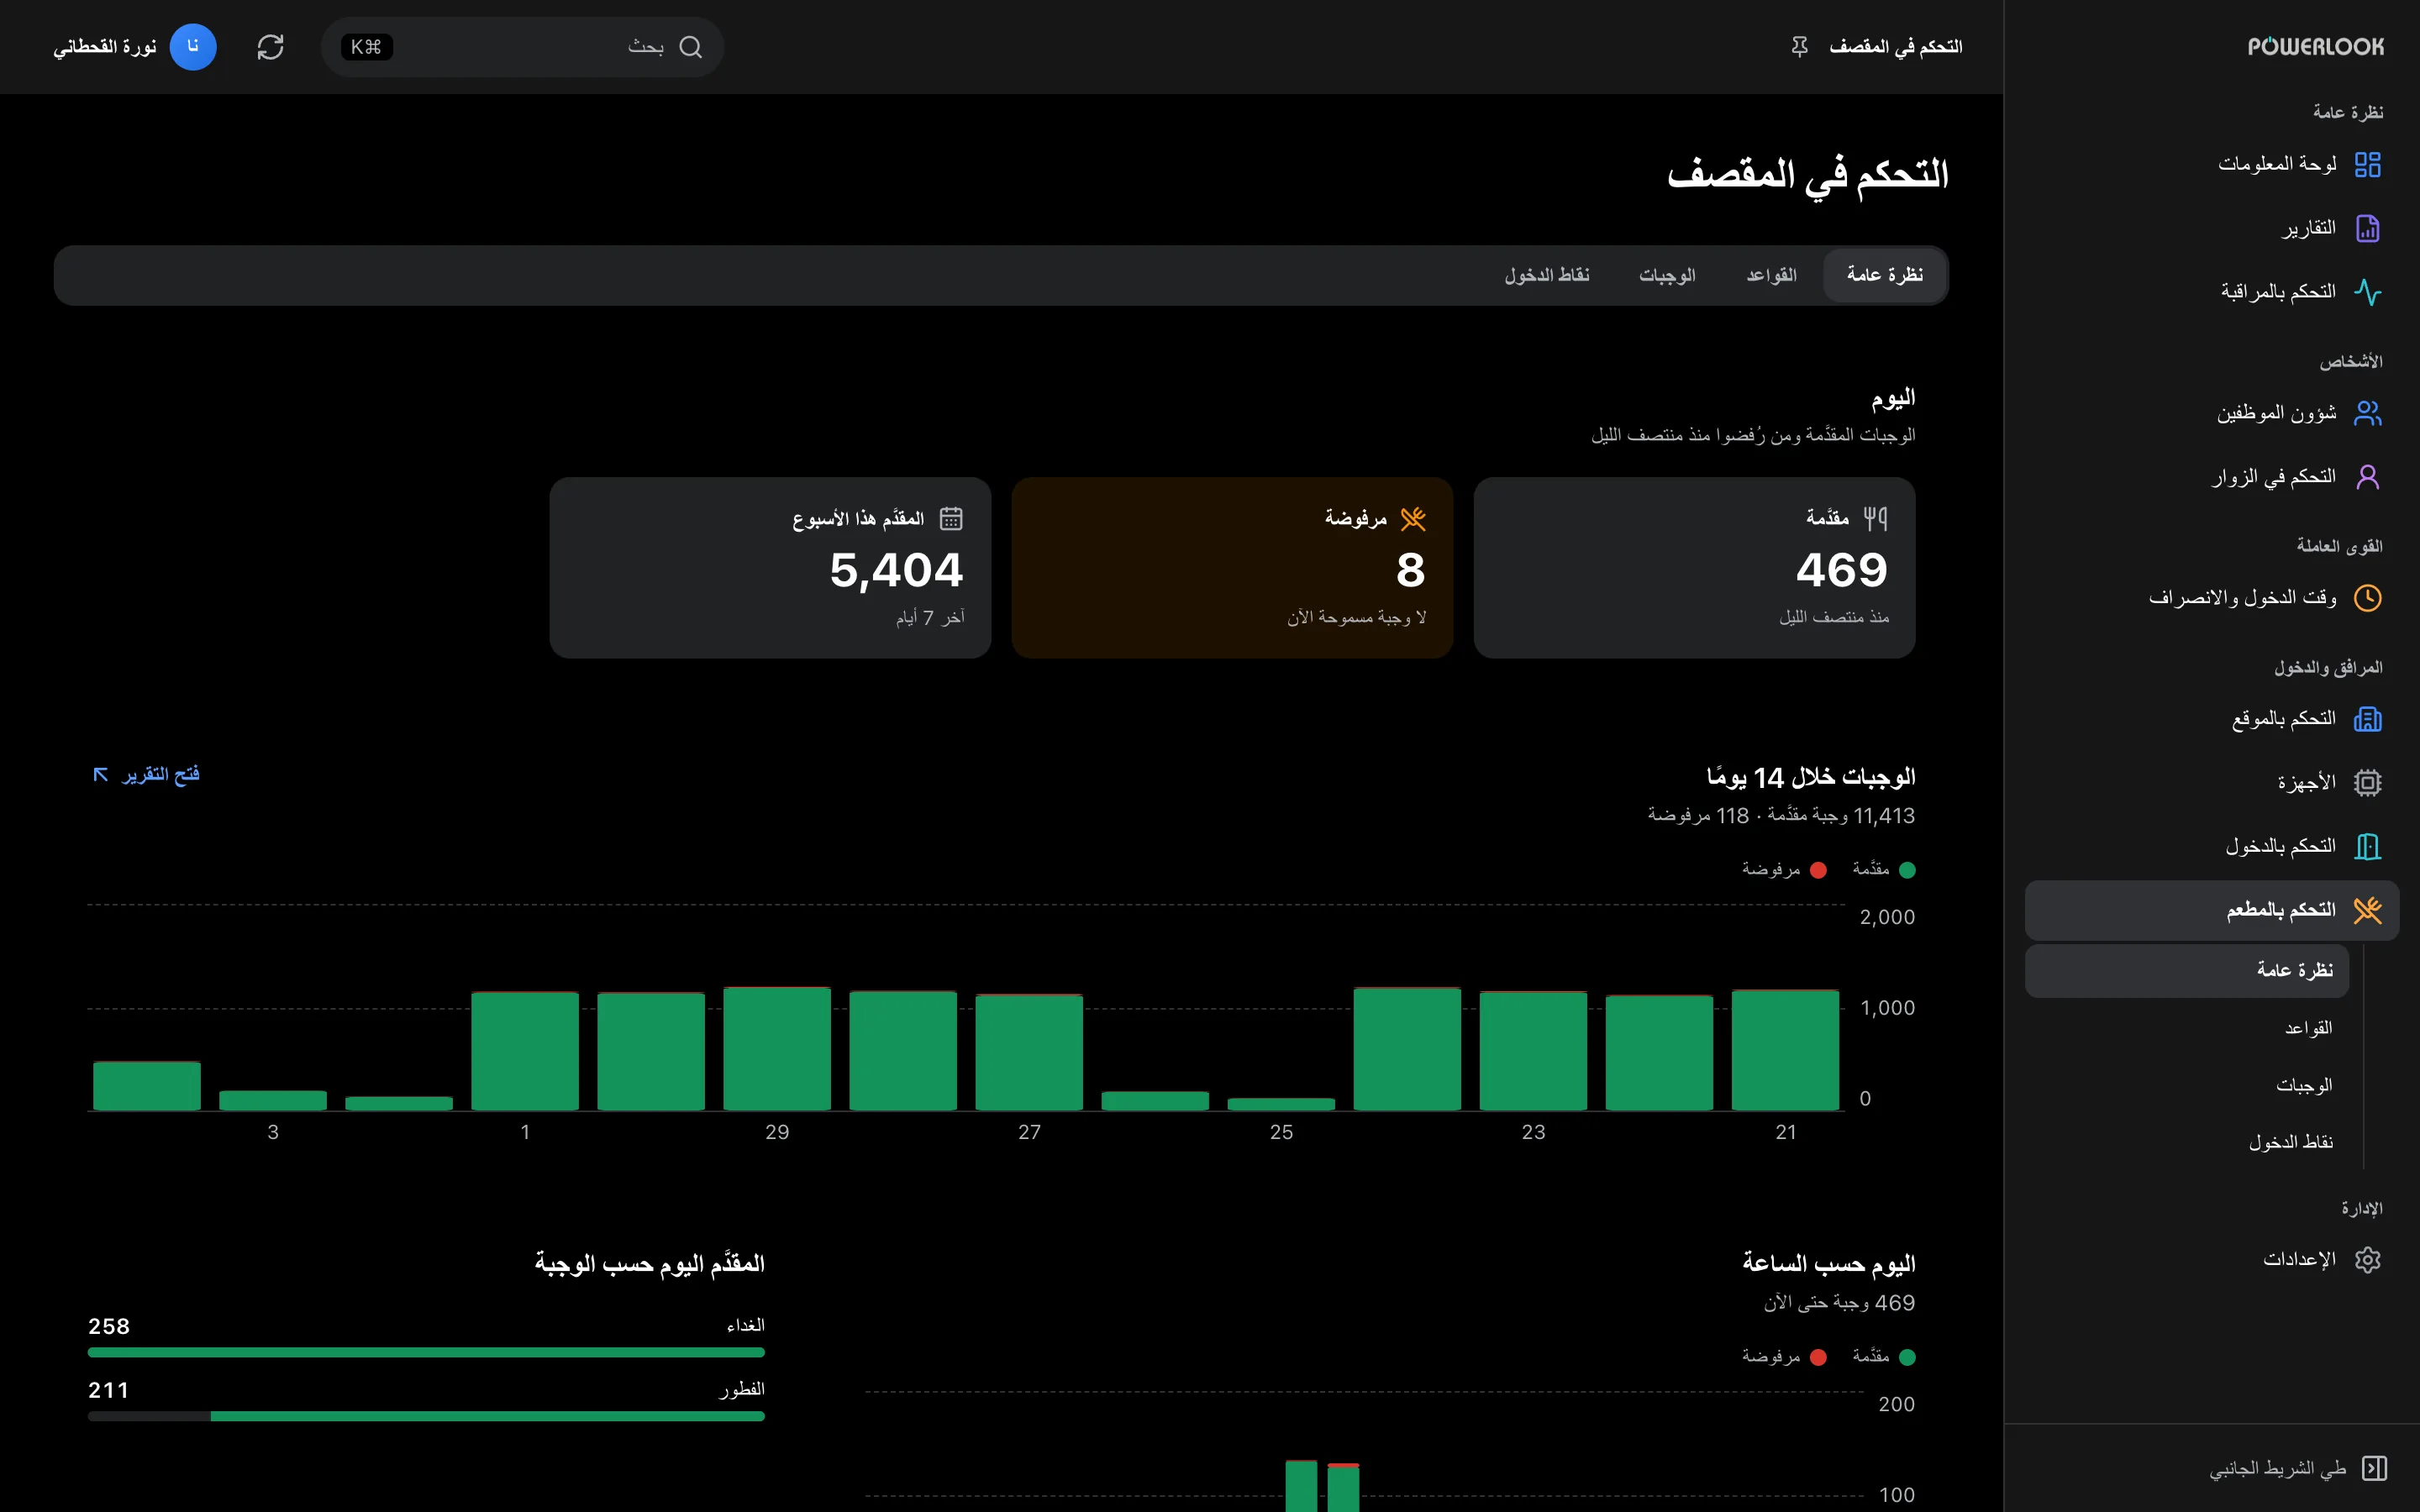Click the utensils icon on مقدّمة card

tap(1875, 518)
